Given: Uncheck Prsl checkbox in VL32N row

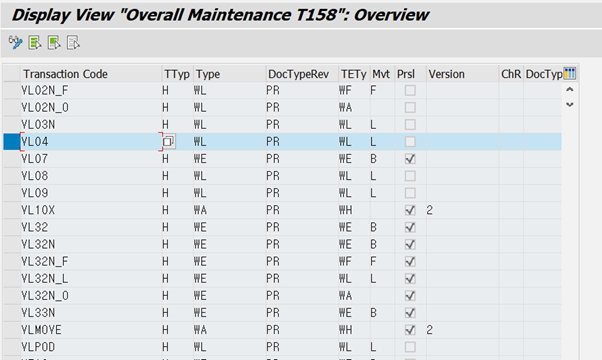Looking at the screenshot, I should (x=410, y=244).
